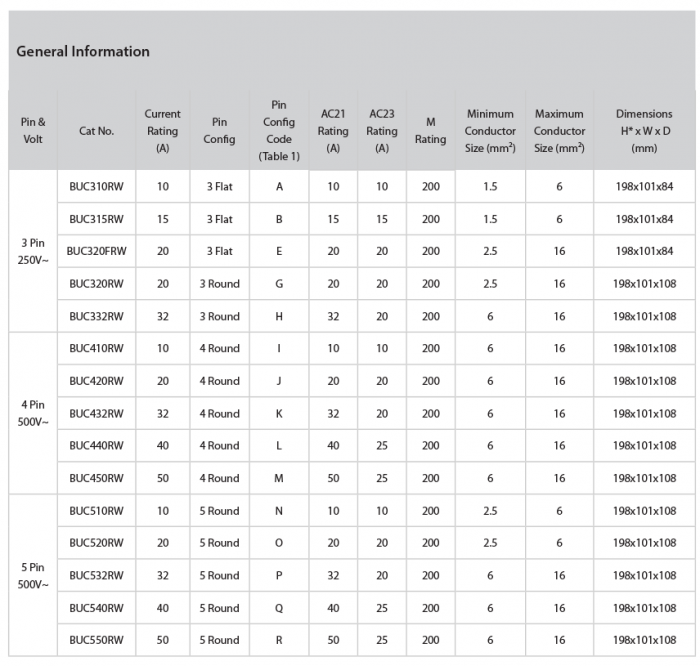
Task: Click the AC21 Rating (A) header
Action: (x=333, y=131)
